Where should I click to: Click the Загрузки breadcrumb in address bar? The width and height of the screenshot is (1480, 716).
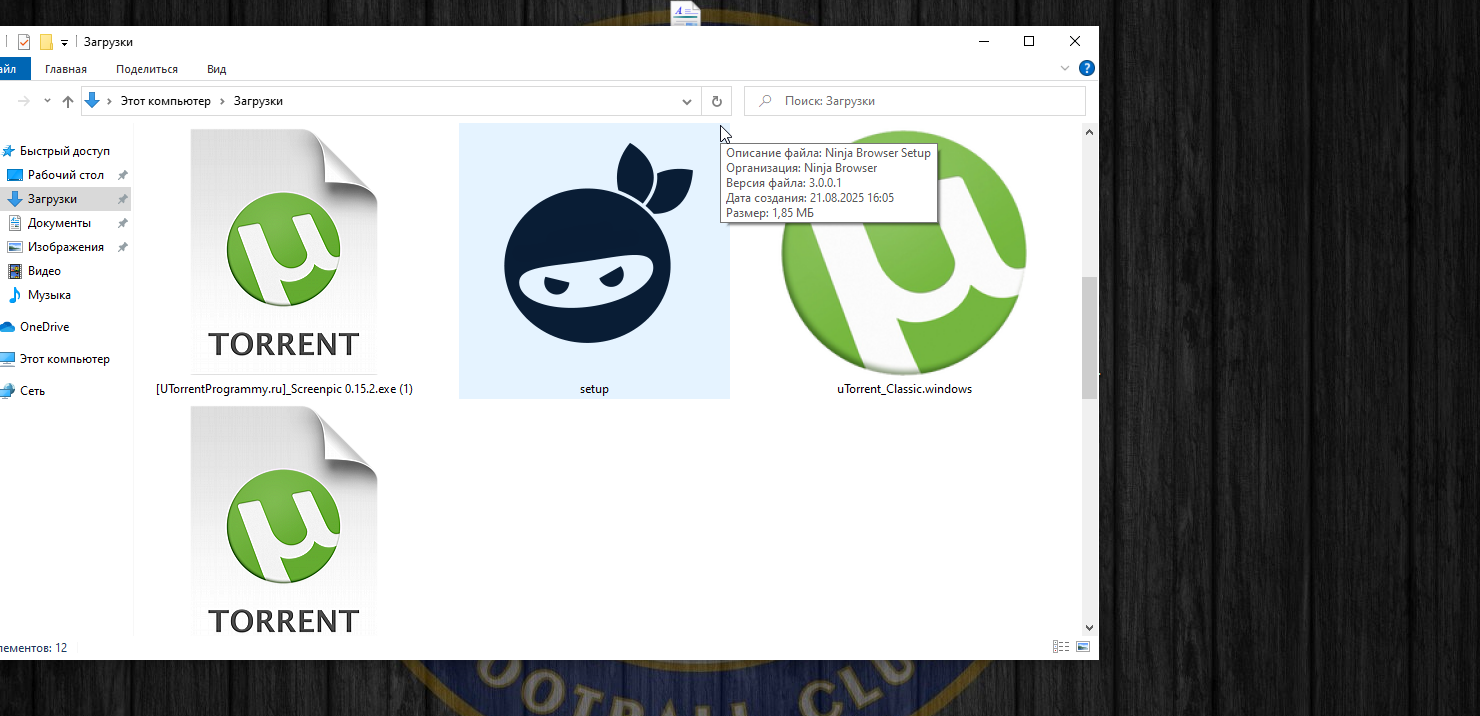click(x=258, y=101)
